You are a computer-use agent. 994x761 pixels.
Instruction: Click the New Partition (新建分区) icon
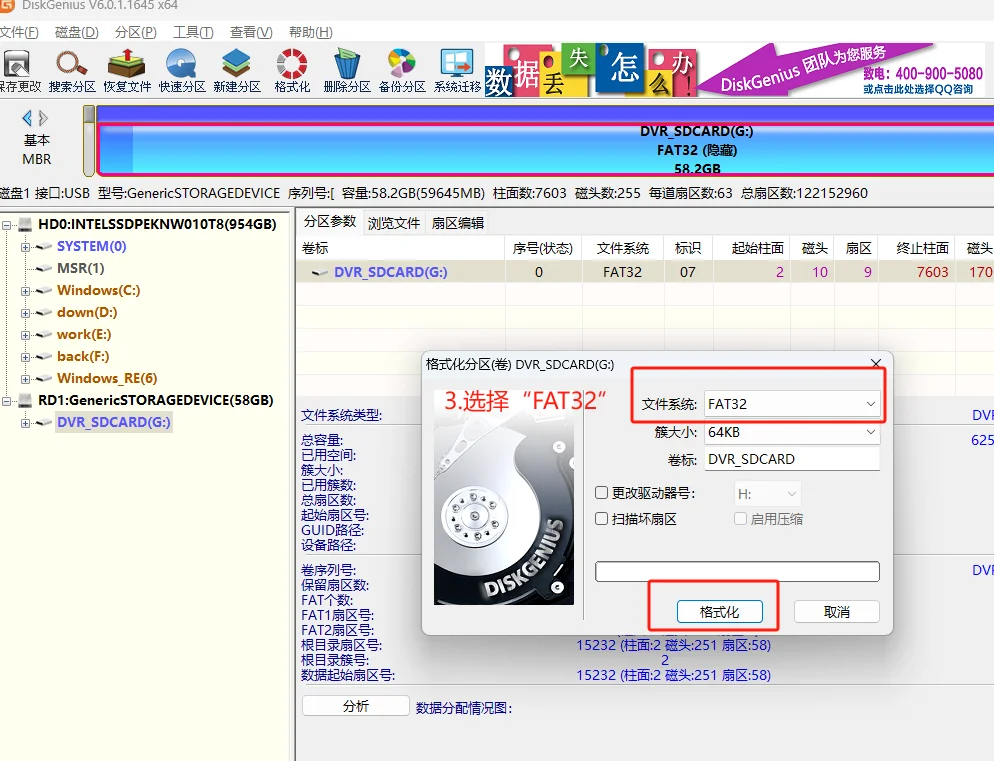click(236, 71)
